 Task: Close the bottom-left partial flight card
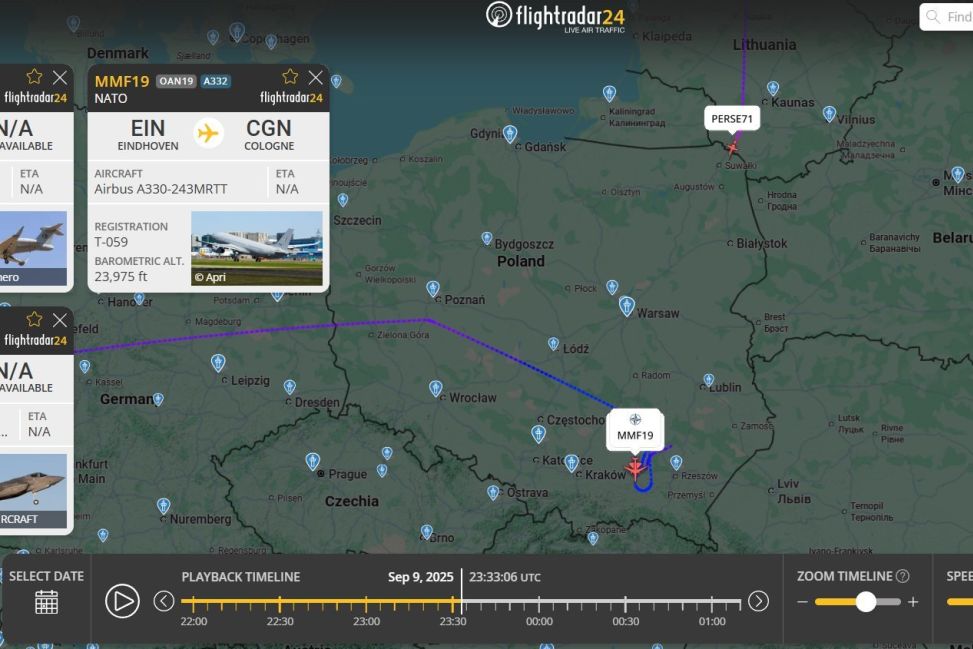tap(60, 320)
